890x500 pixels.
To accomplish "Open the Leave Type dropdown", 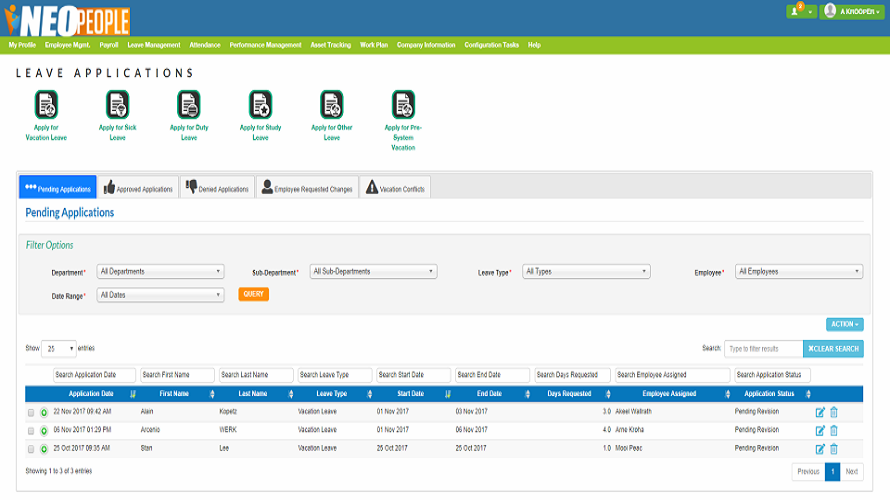I will [587, 271].
